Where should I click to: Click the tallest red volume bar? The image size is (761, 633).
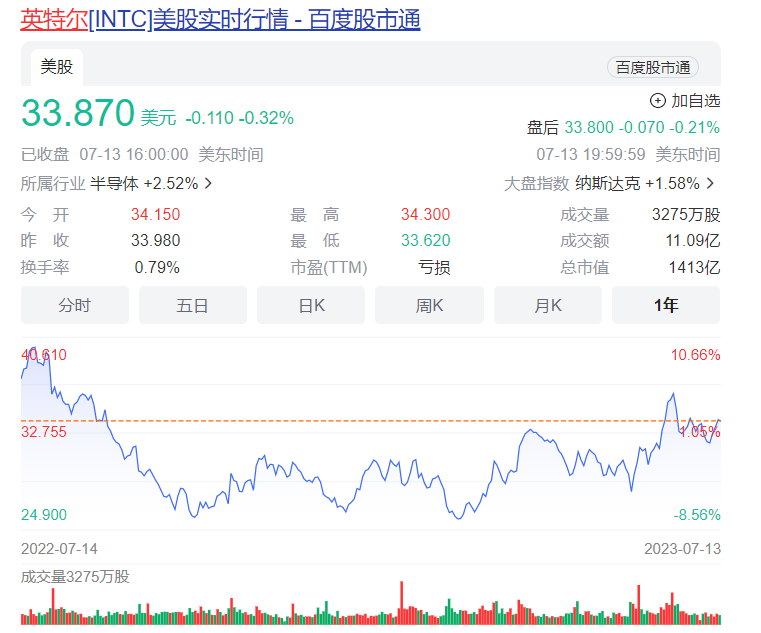pos(402,602)
